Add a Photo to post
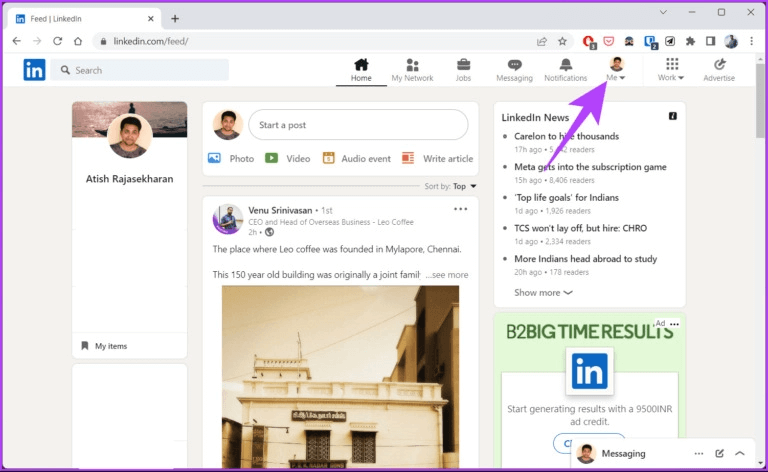The height and width of the screenshot is (472, 768). [231, 158]
